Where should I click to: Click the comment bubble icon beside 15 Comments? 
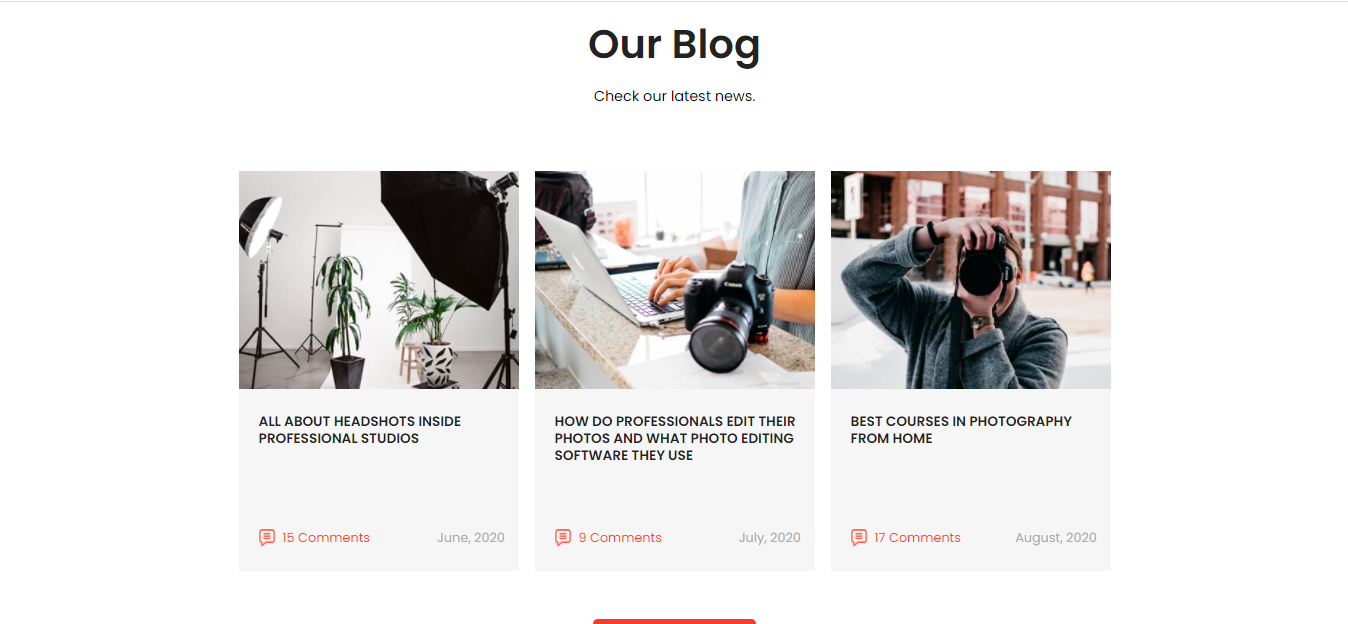(267, 538)
